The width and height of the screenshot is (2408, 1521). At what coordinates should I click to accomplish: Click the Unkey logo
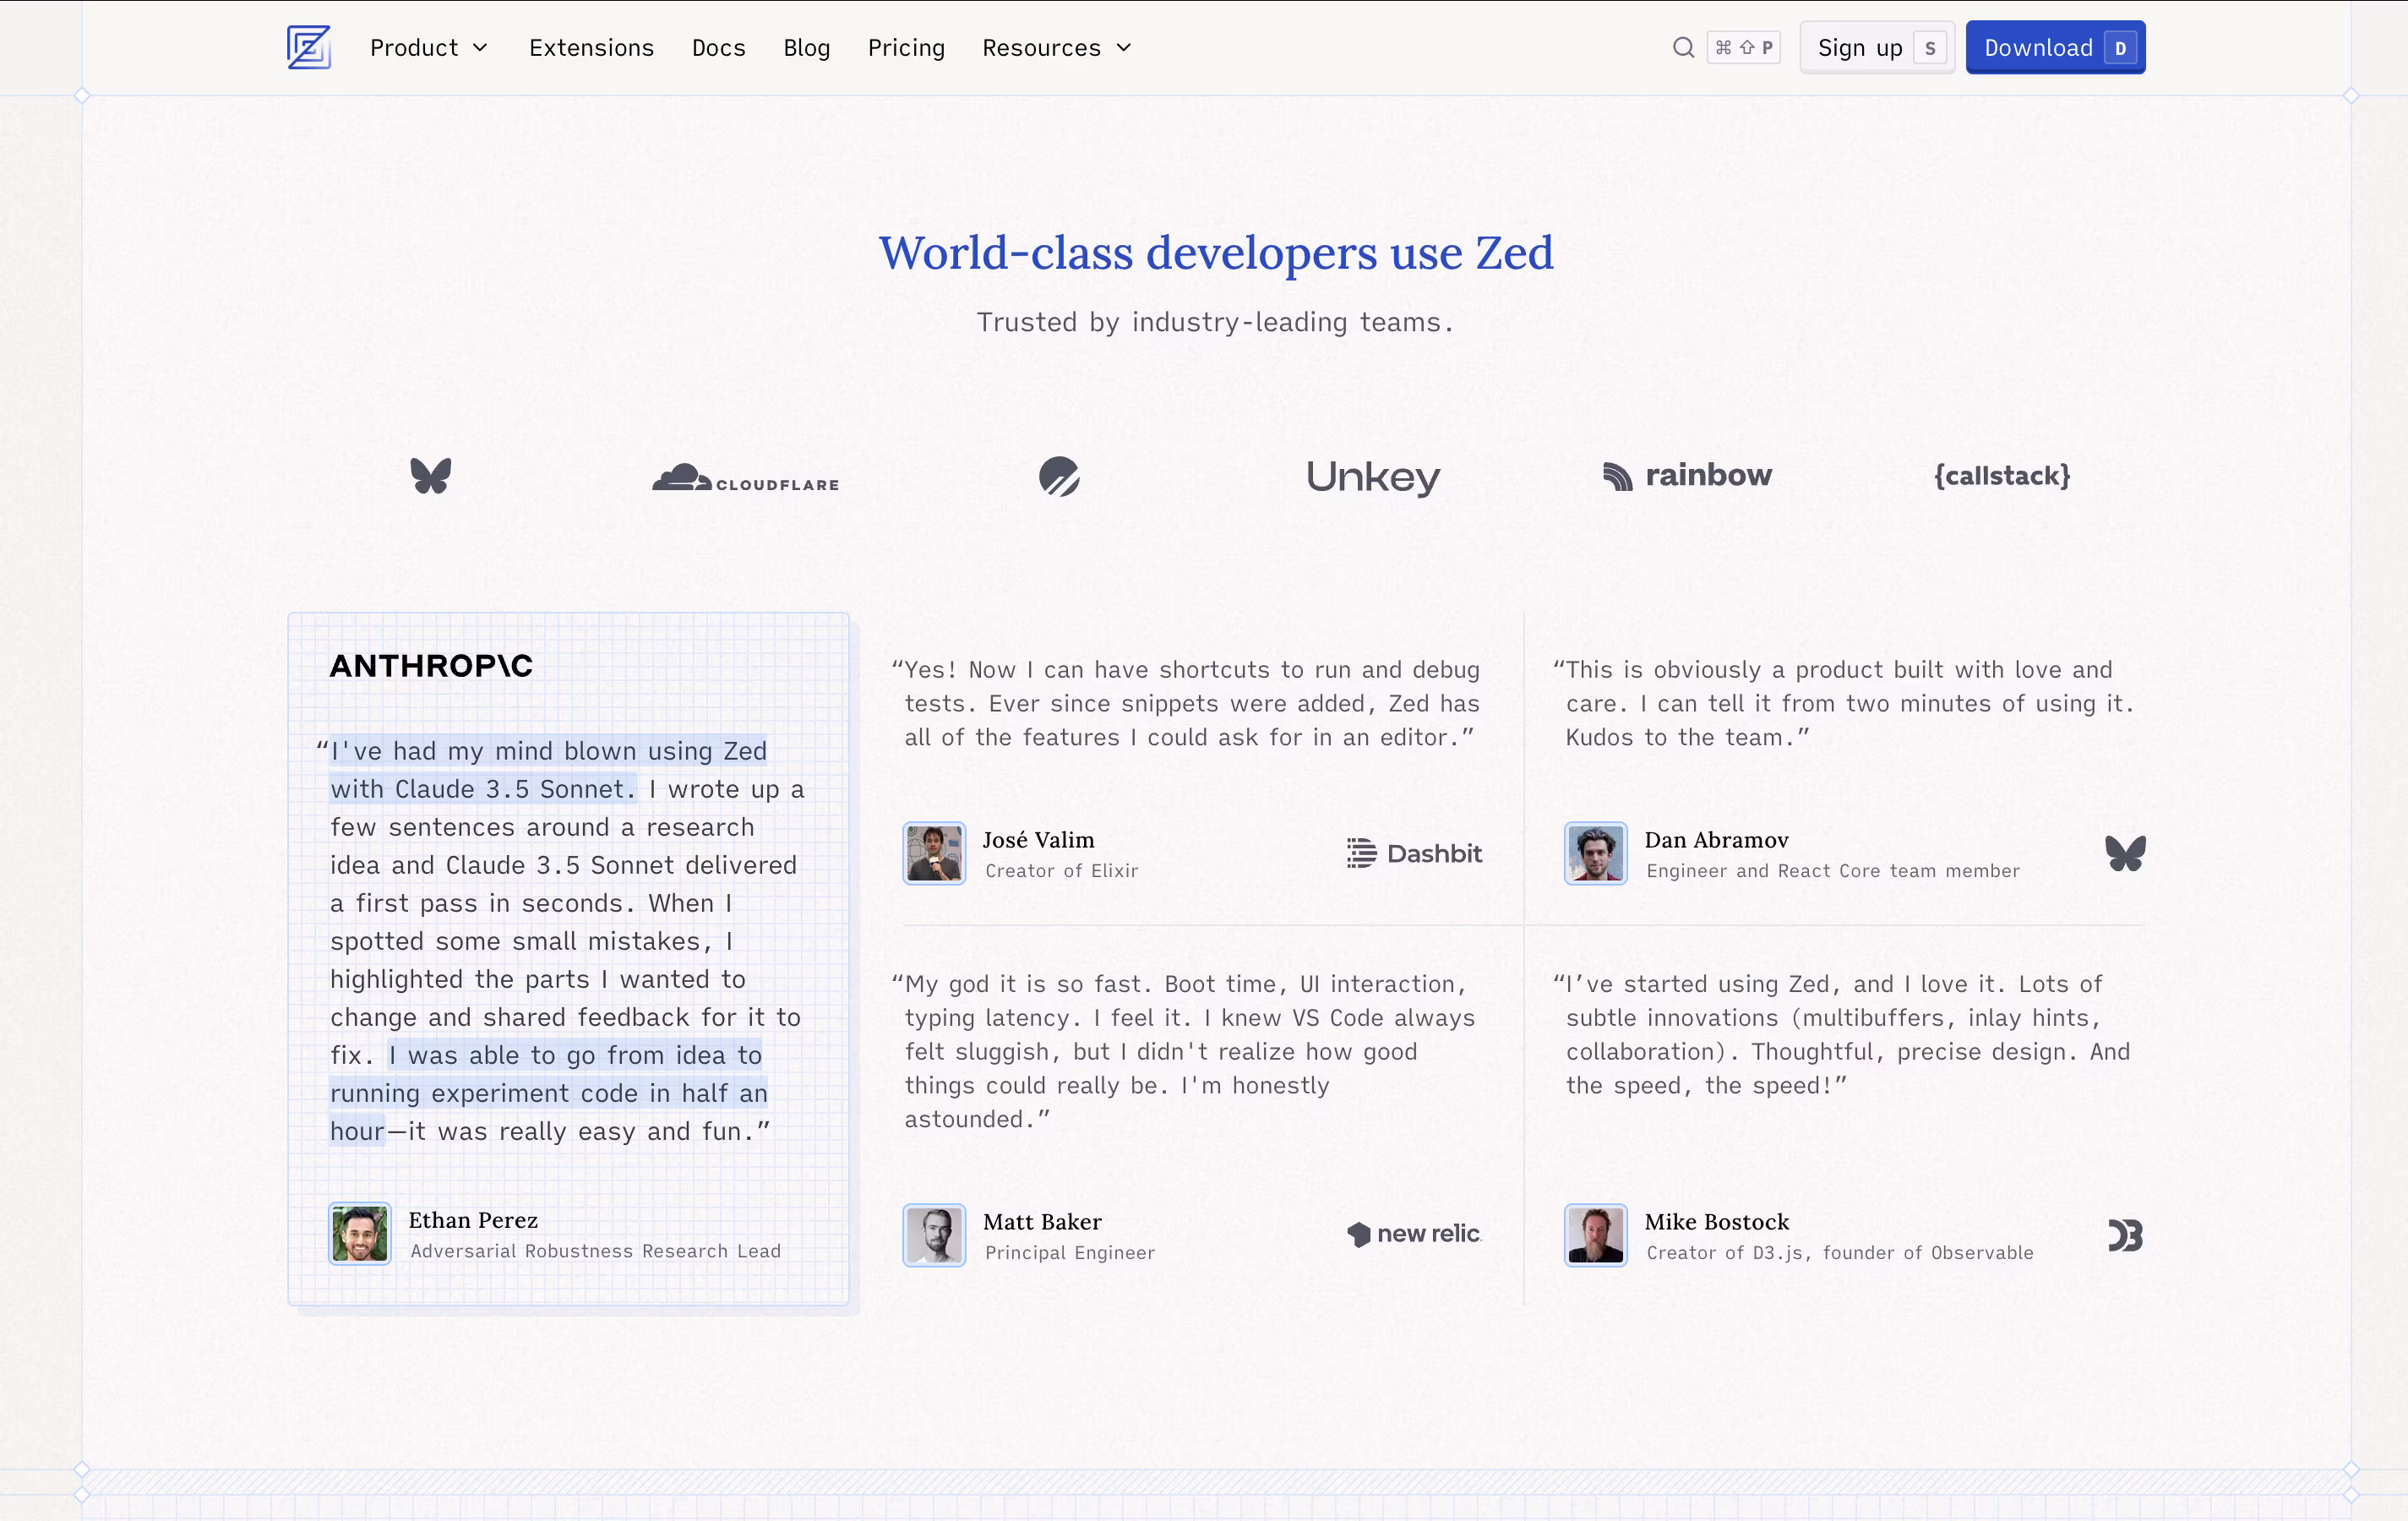[1373, 477]
